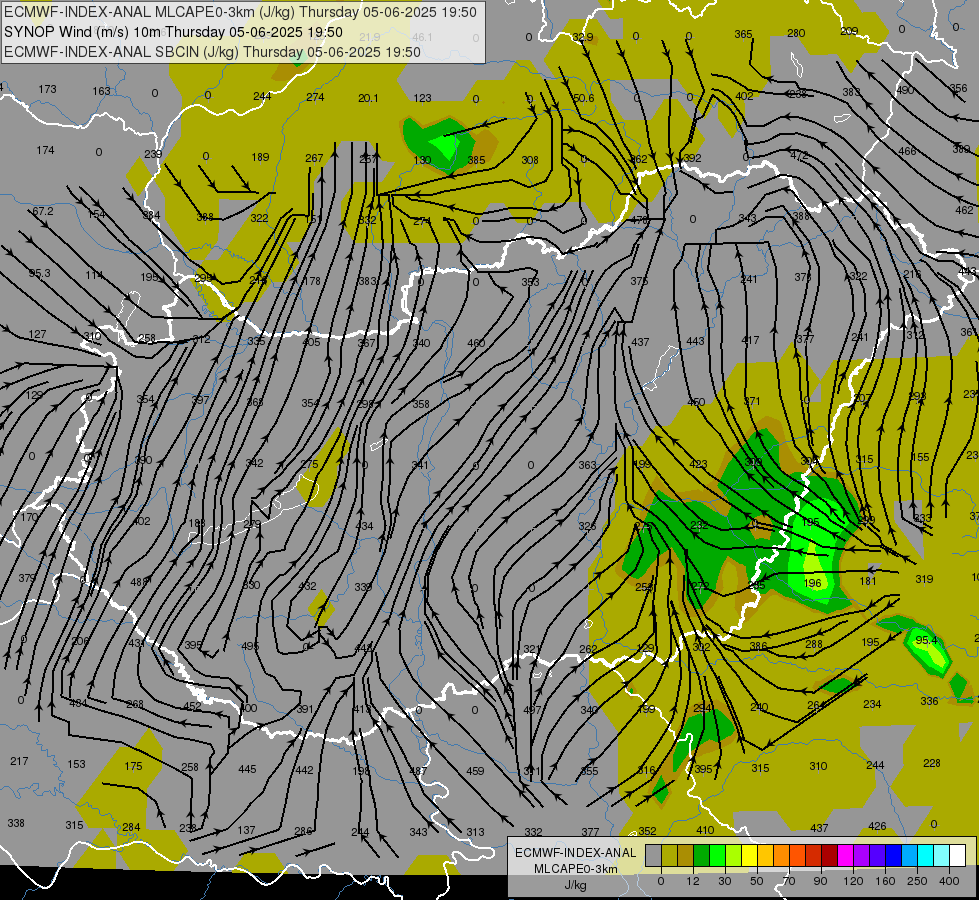The image size is (979, 900).
Task: Click the J/kg unit label in the legend
Action: pos(575,885)
